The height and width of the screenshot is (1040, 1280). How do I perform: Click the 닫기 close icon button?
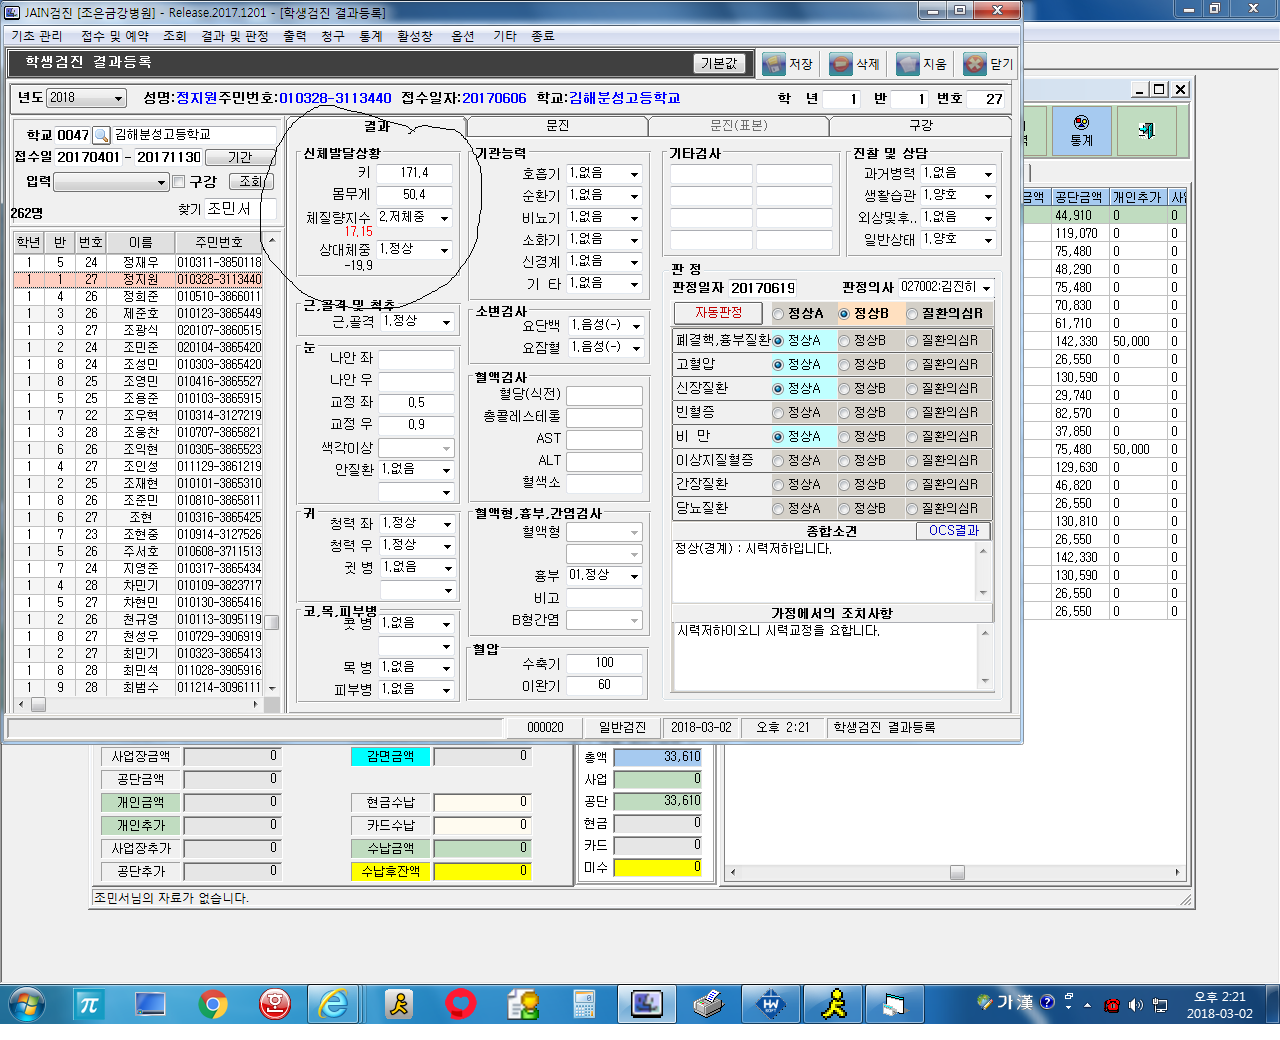pos(988,64)
